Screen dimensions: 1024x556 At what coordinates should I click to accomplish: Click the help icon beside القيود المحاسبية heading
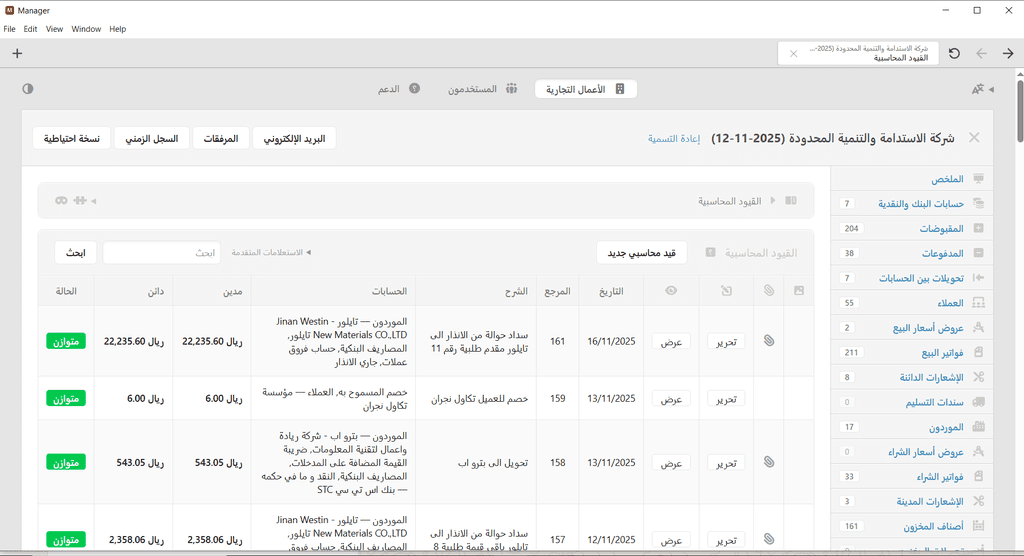pos(710,253)
